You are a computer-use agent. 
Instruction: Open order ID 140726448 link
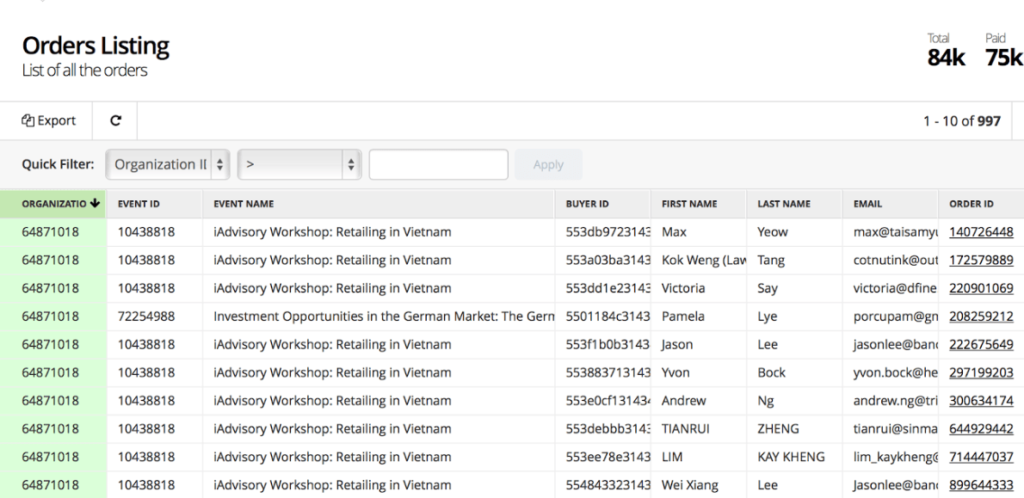click(981, 232)
